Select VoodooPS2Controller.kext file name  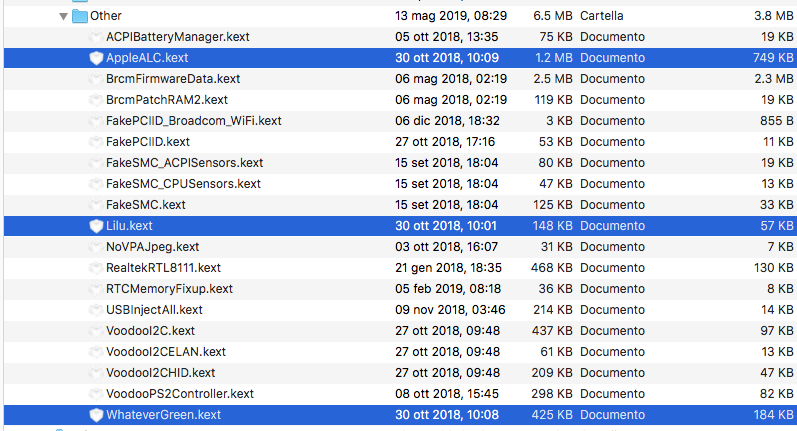tap(180, 394)
